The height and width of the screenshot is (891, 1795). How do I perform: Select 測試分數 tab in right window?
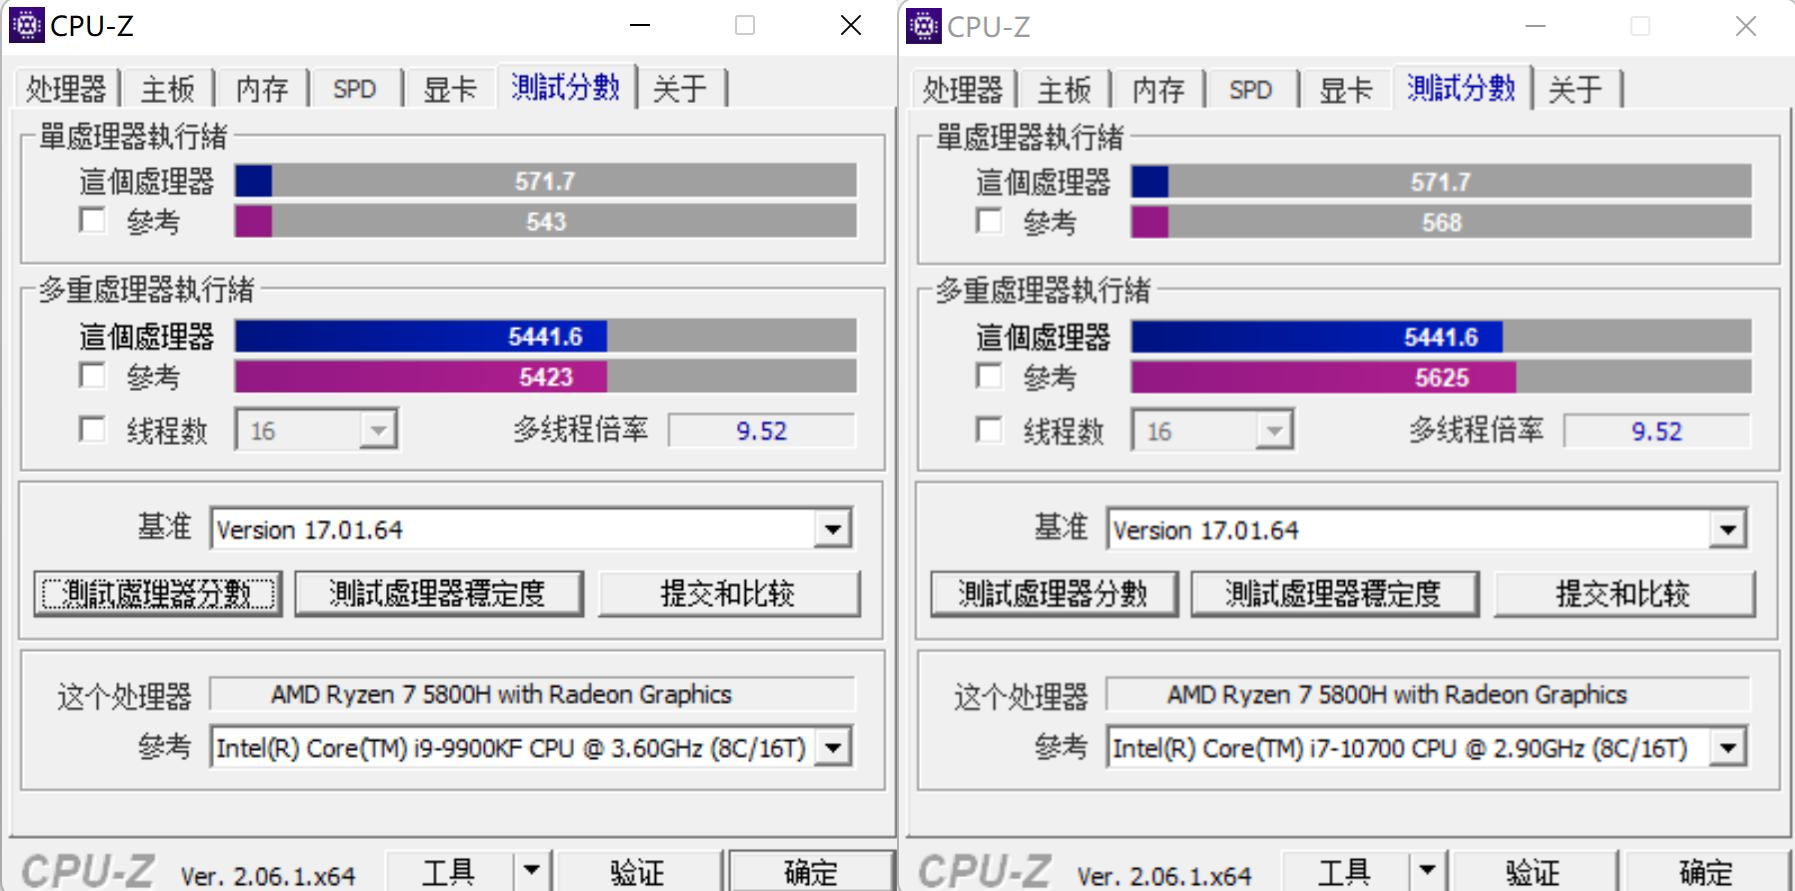tap(1462, 87)
